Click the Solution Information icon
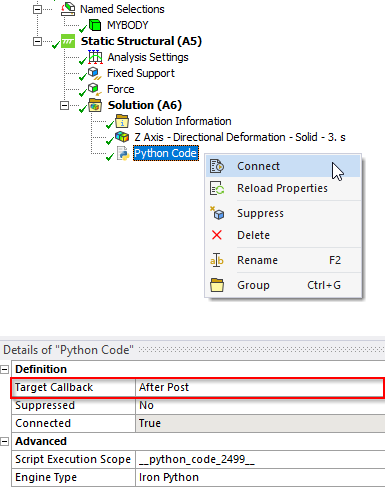Image resolution: width=385 pixels, height=496 pixels. click(x=122, y=121)
